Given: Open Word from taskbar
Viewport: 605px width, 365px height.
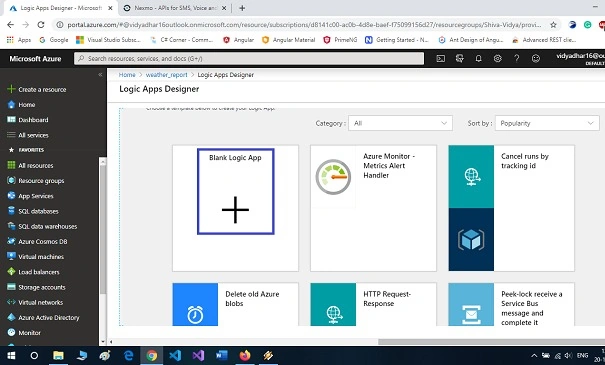Looking at the screenshot, I should pos(221,355).
